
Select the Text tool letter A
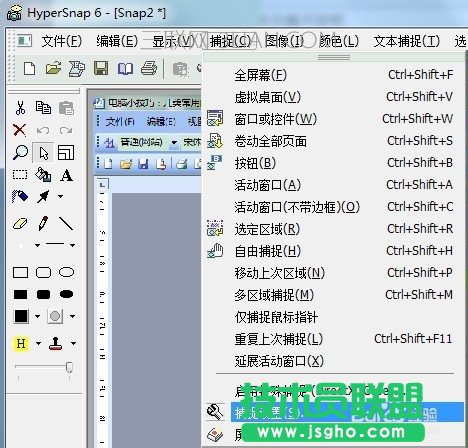(66, 175)
